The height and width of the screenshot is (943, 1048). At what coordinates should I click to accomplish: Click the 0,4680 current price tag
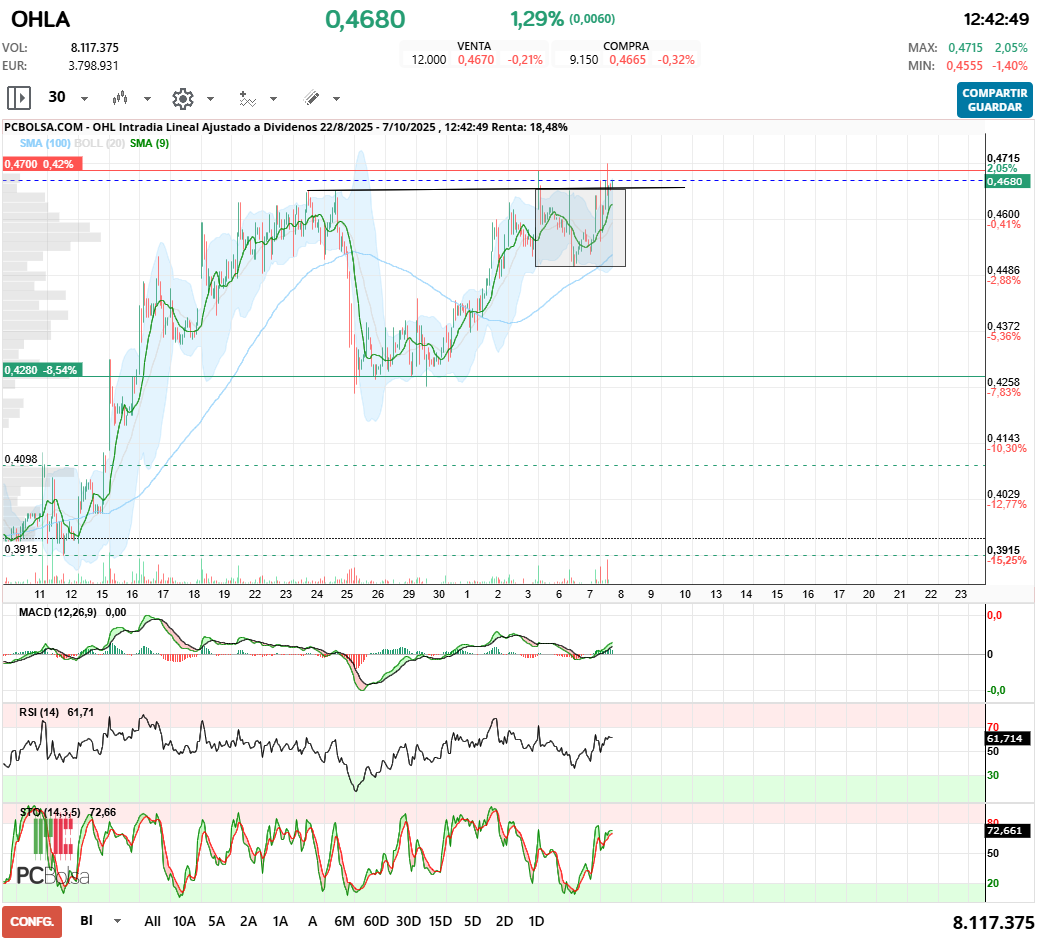tap(1008, 181)
